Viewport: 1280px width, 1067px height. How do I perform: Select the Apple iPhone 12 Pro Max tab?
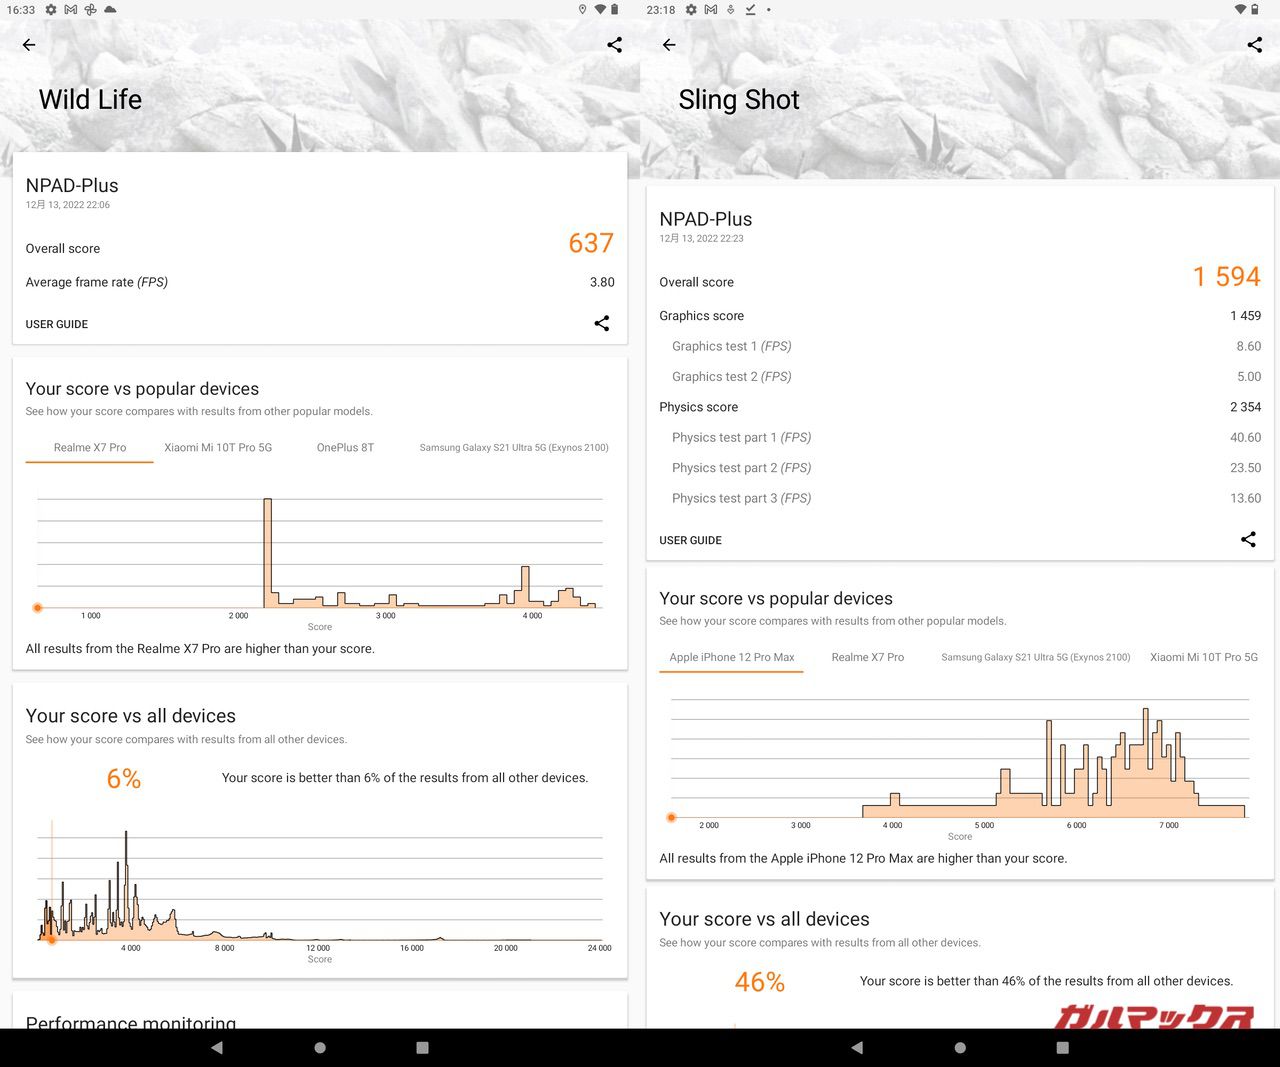coord(731,657)
